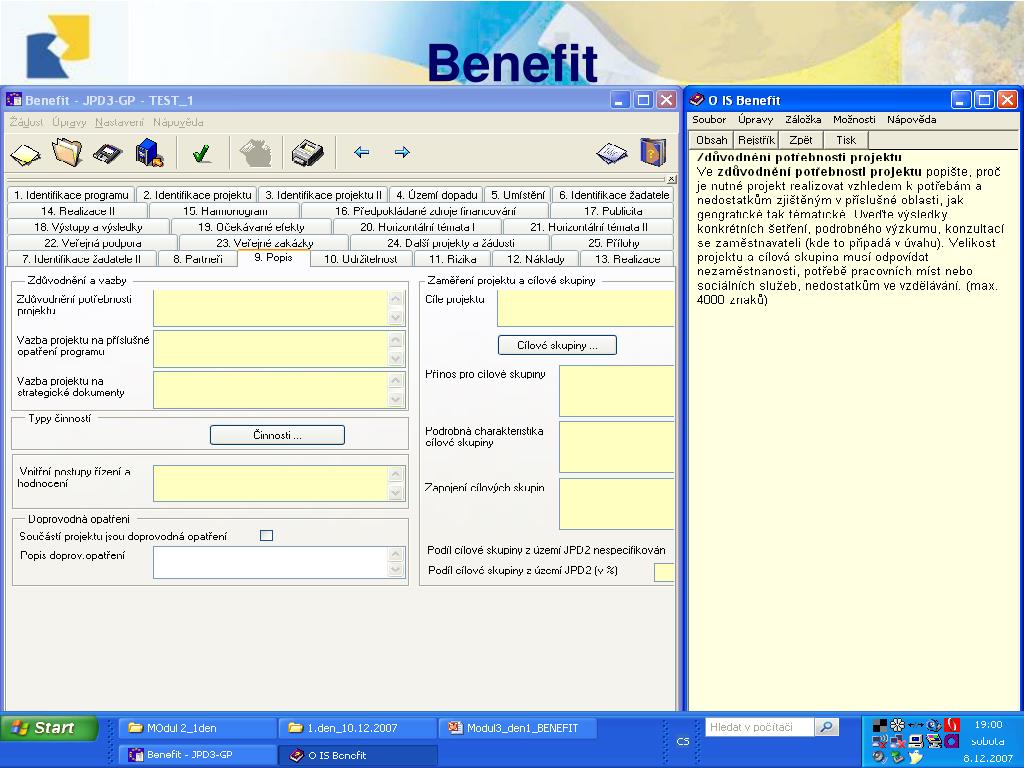Viewport: 1024px width, 768px height.
Task: Open the Možnosti menu in help window
Action: (x=854, y=120)
